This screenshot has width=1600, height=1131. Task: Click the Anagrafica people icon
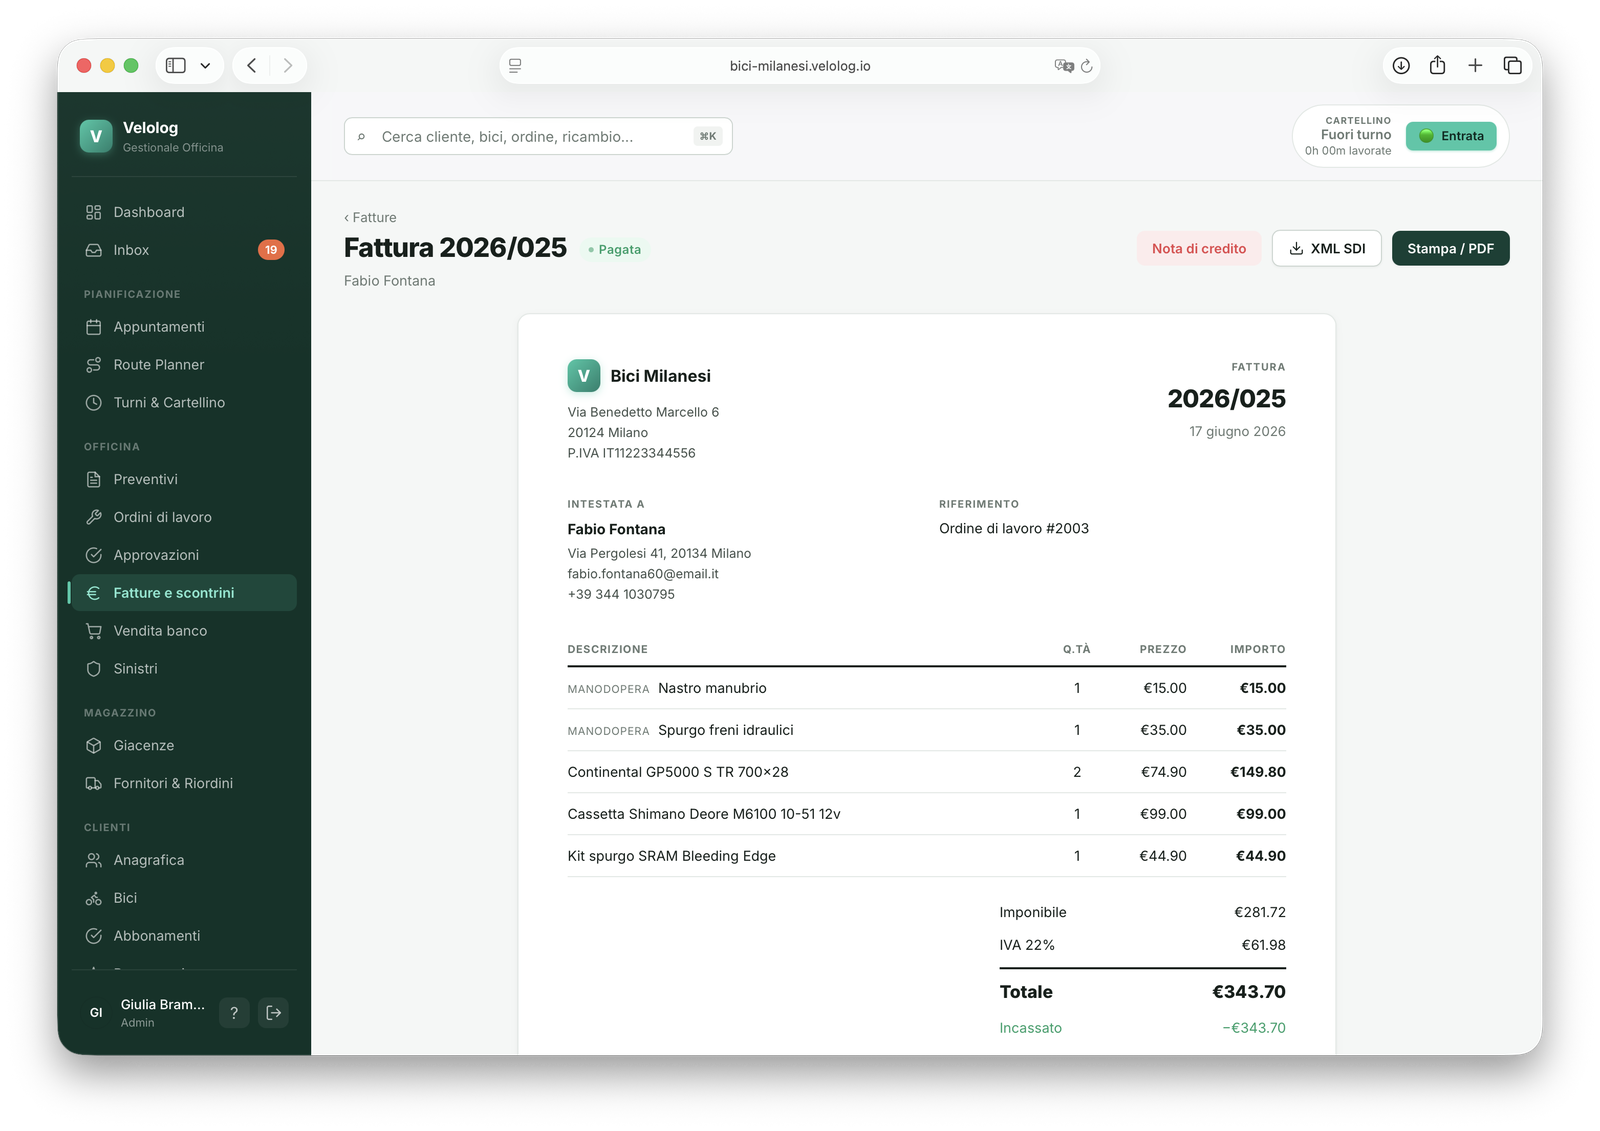click(x=94, y=860)
